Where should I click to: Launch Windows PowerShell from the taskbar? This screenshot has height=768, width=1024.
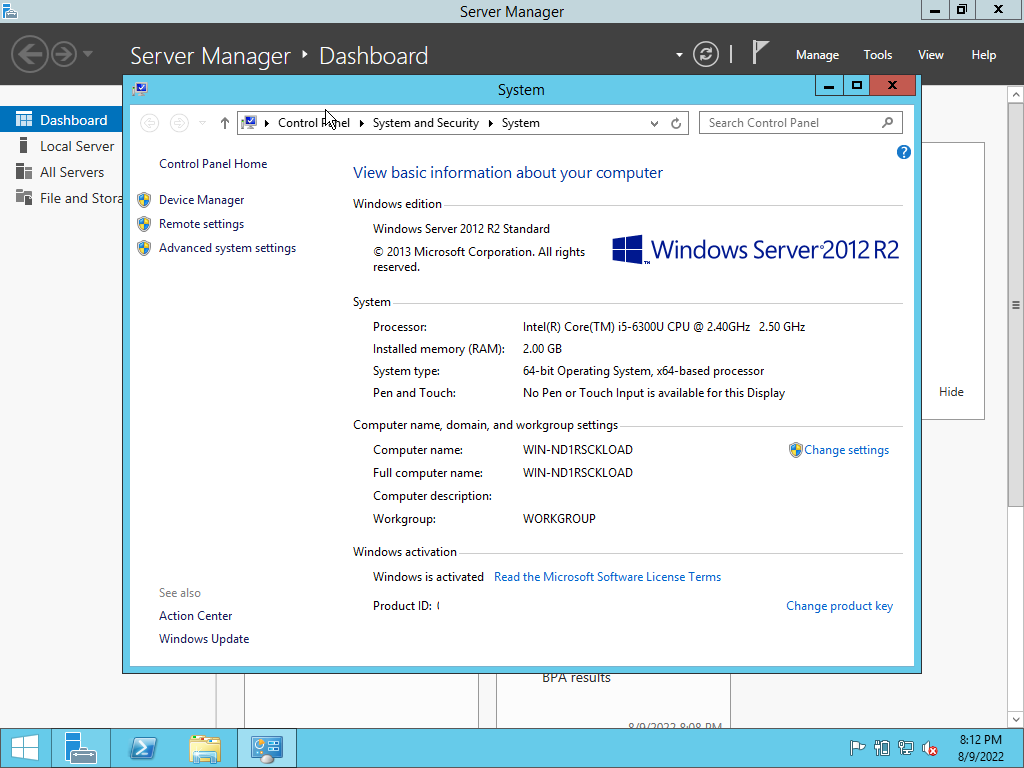pos(142,747)
